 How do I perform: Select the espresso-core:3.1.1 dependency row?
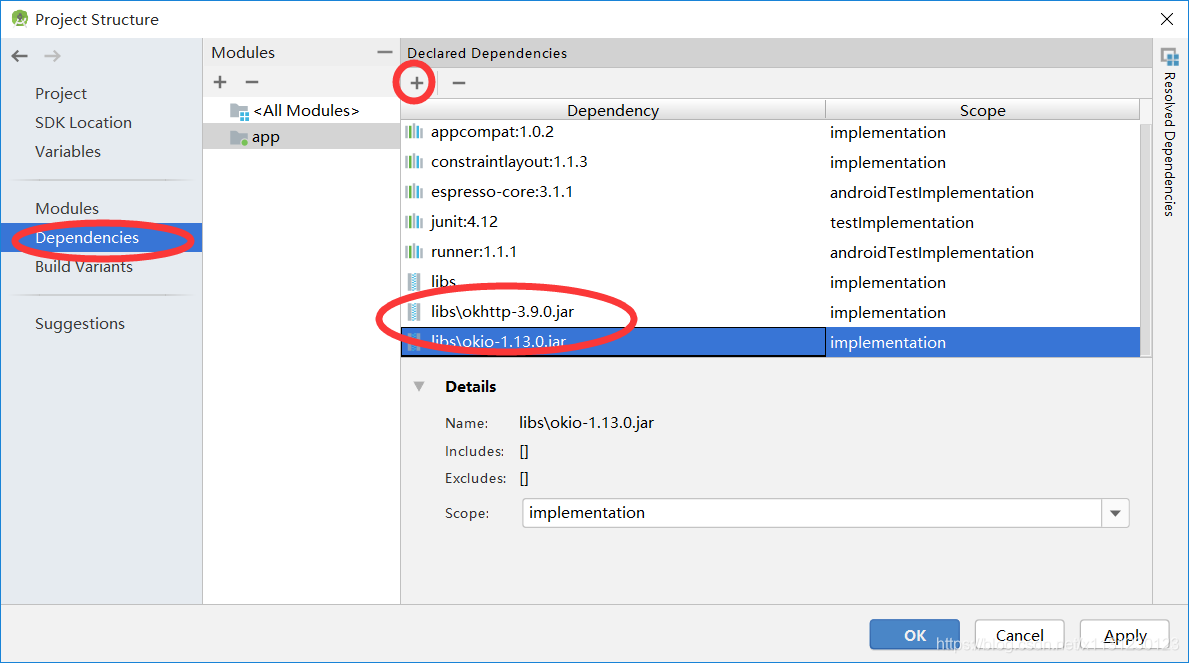pyautogui.click(x=770, y=192)
